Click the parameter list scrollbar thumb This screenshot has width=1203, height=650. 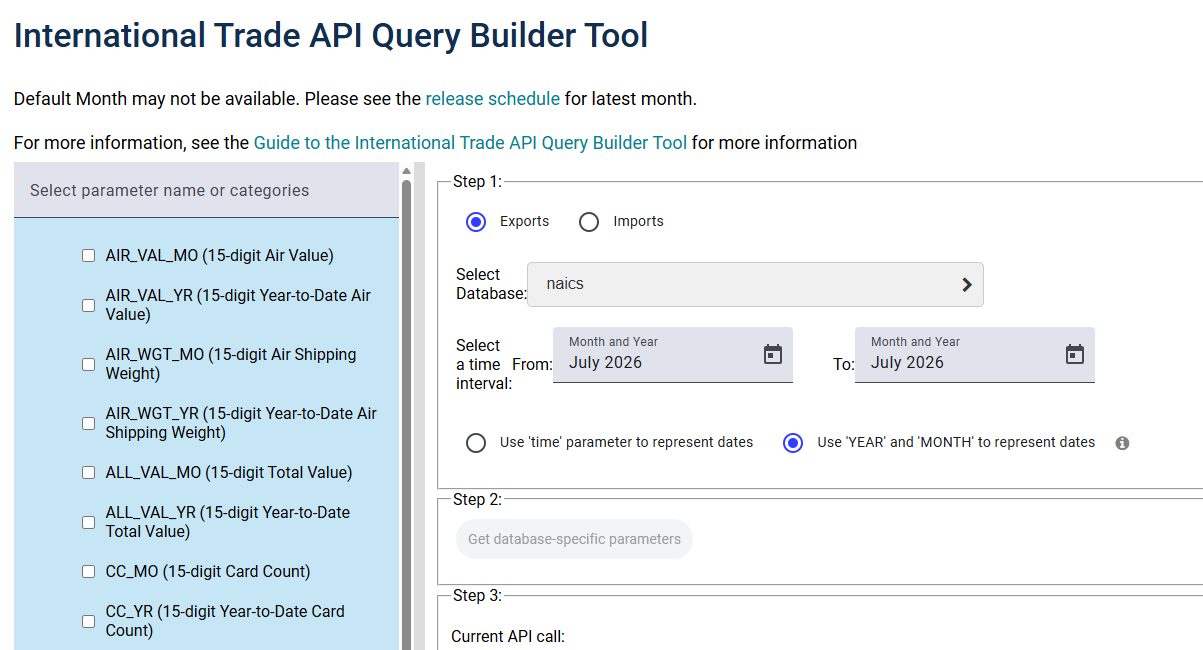pos(406,415)
